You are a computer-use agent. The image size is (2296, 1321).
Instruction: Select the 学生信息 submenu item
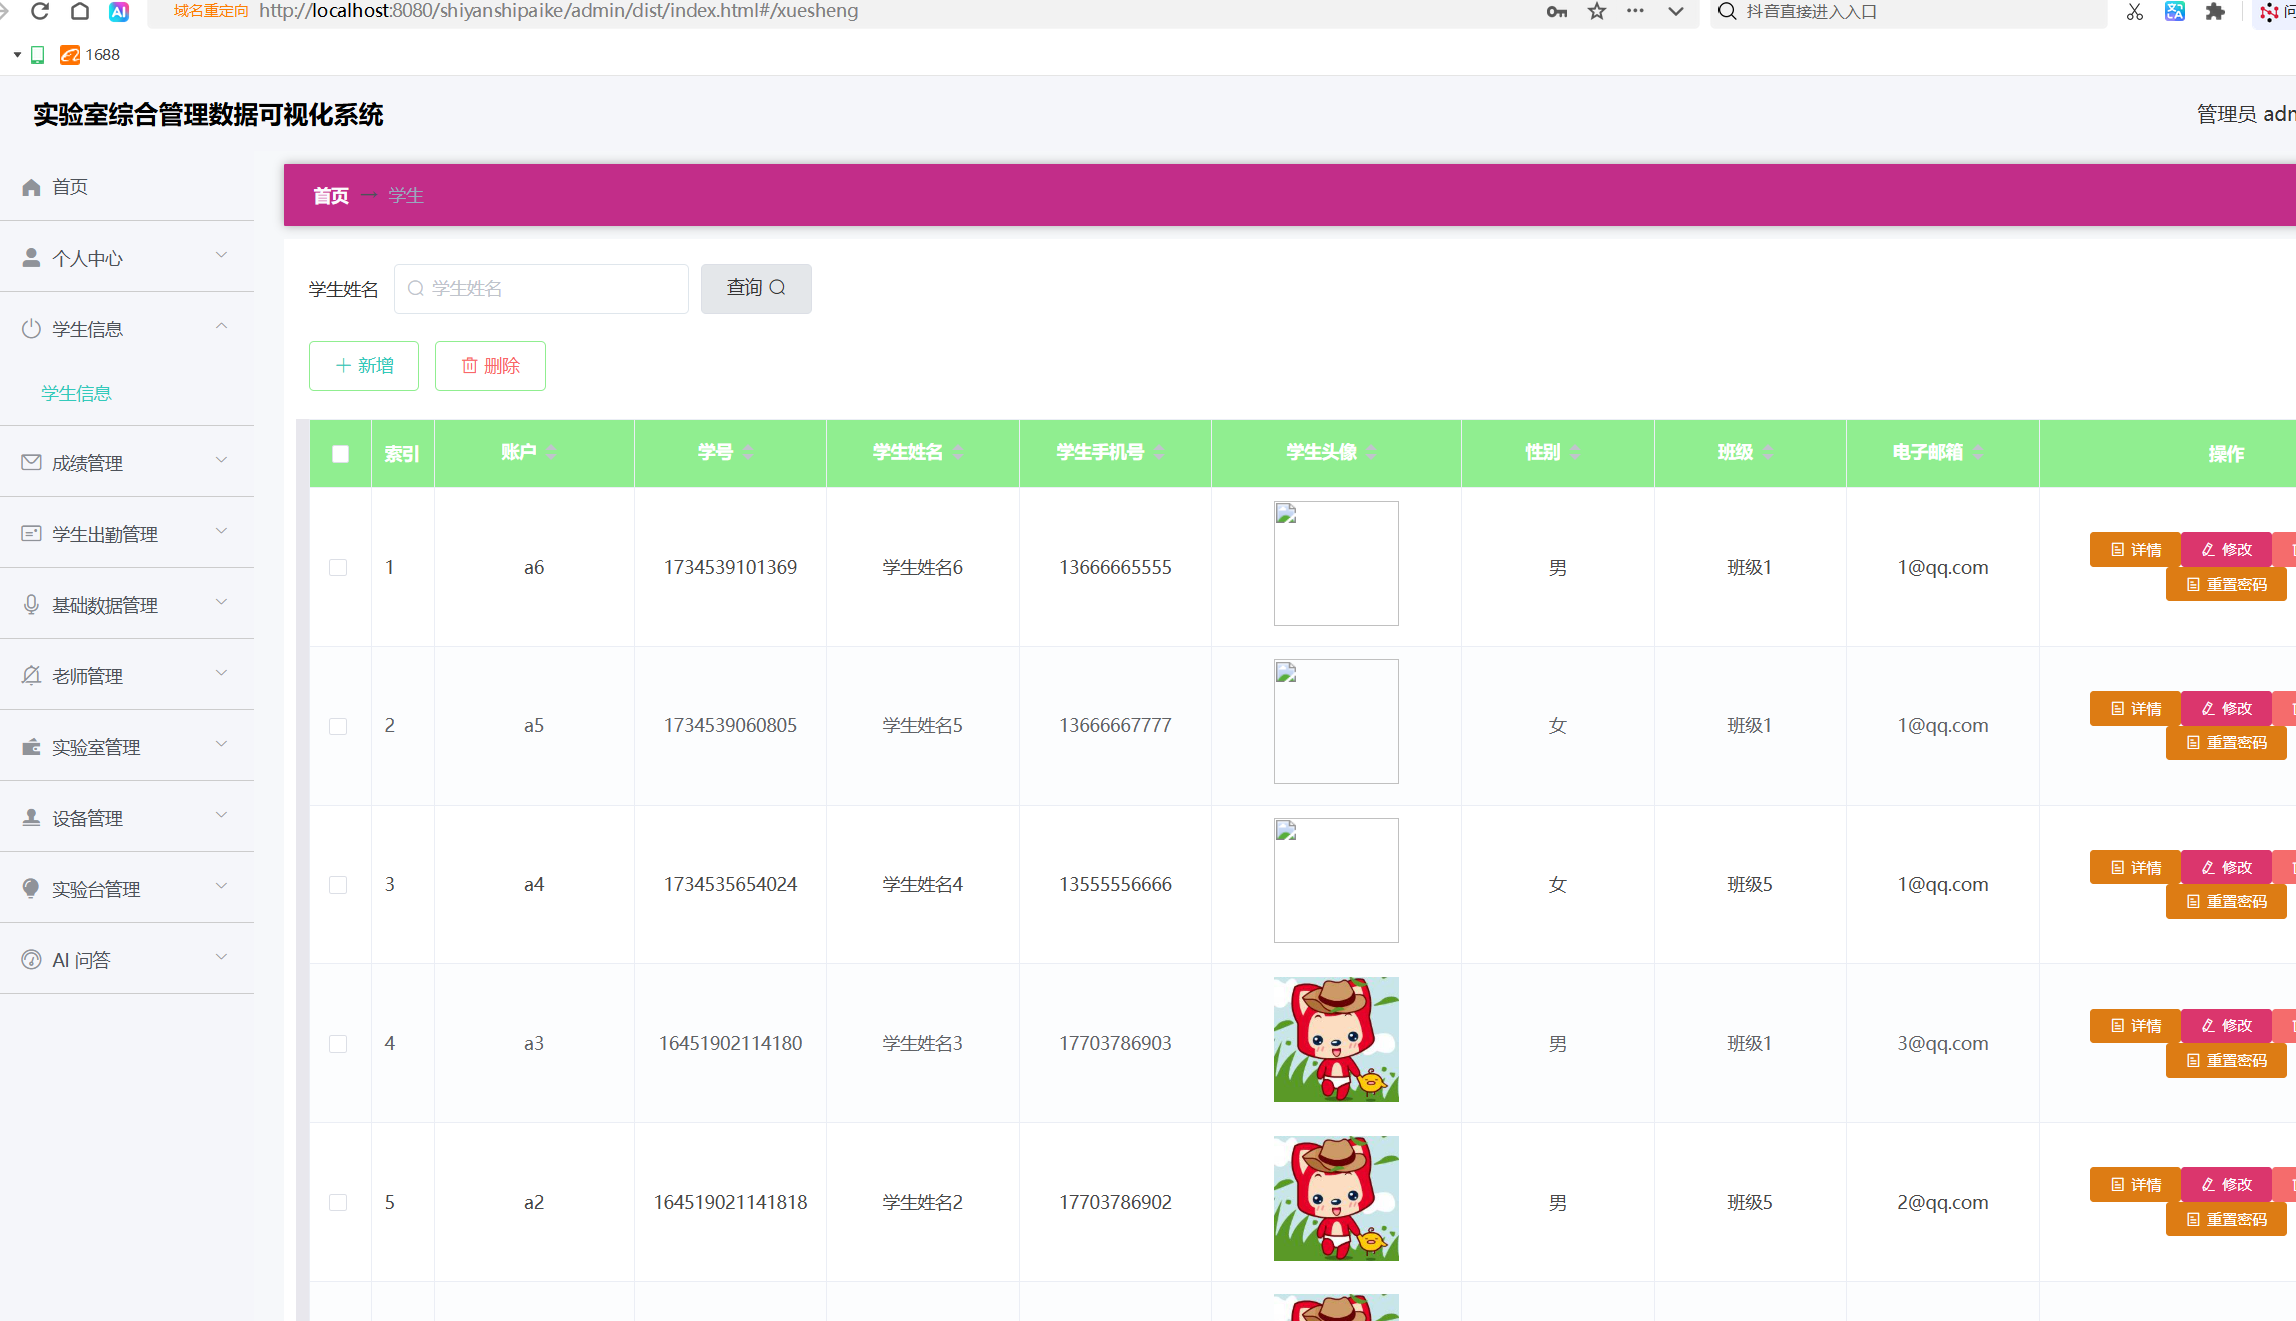coord(76,394)
